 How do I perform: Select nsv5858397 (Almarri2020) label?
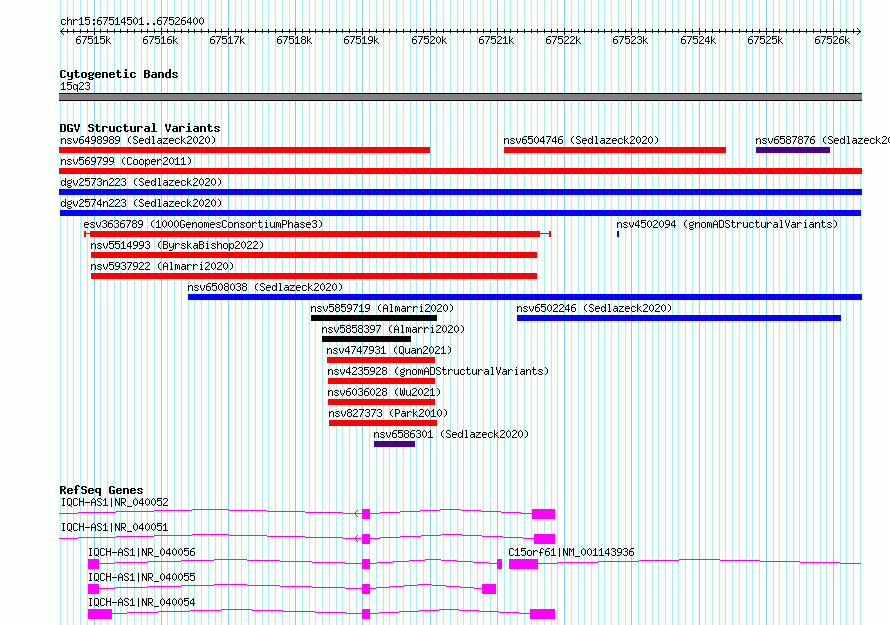pyautogui.click(x=393, y=329)
